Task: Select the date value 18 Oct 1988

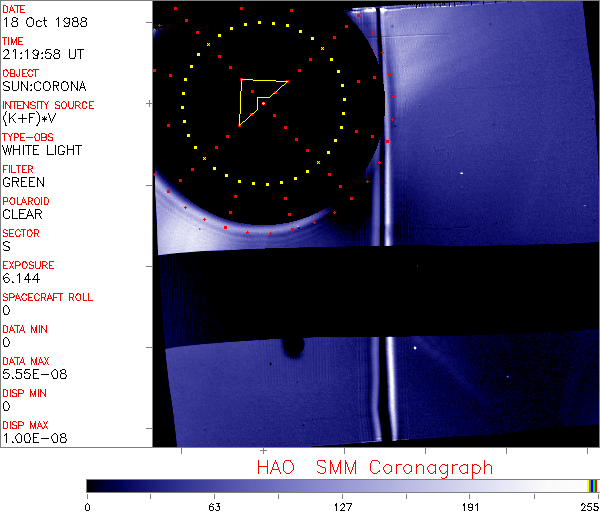Action: [36, 23]
